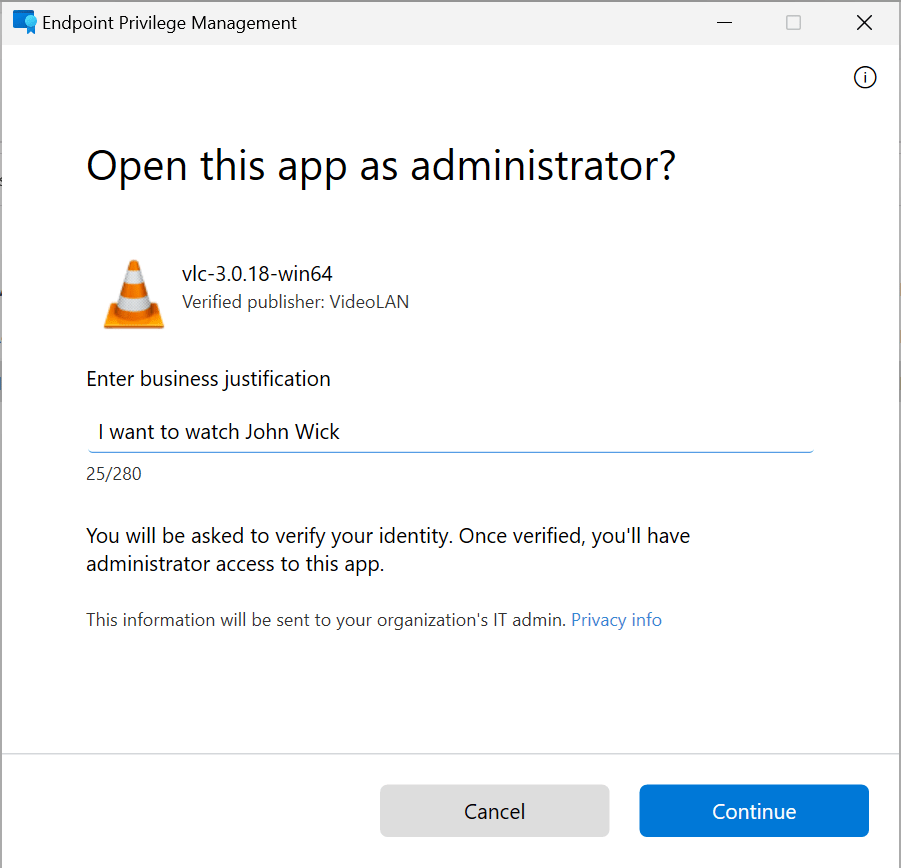Click the 'Enter business justification' label
901x868 pixels.
point(208,379)
